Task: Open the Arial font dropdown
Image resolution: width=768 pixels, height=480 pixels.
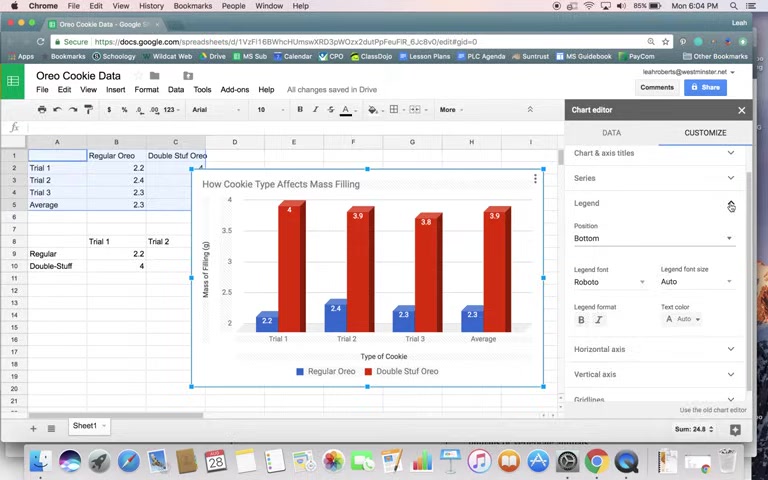Action: coord(216,110)
